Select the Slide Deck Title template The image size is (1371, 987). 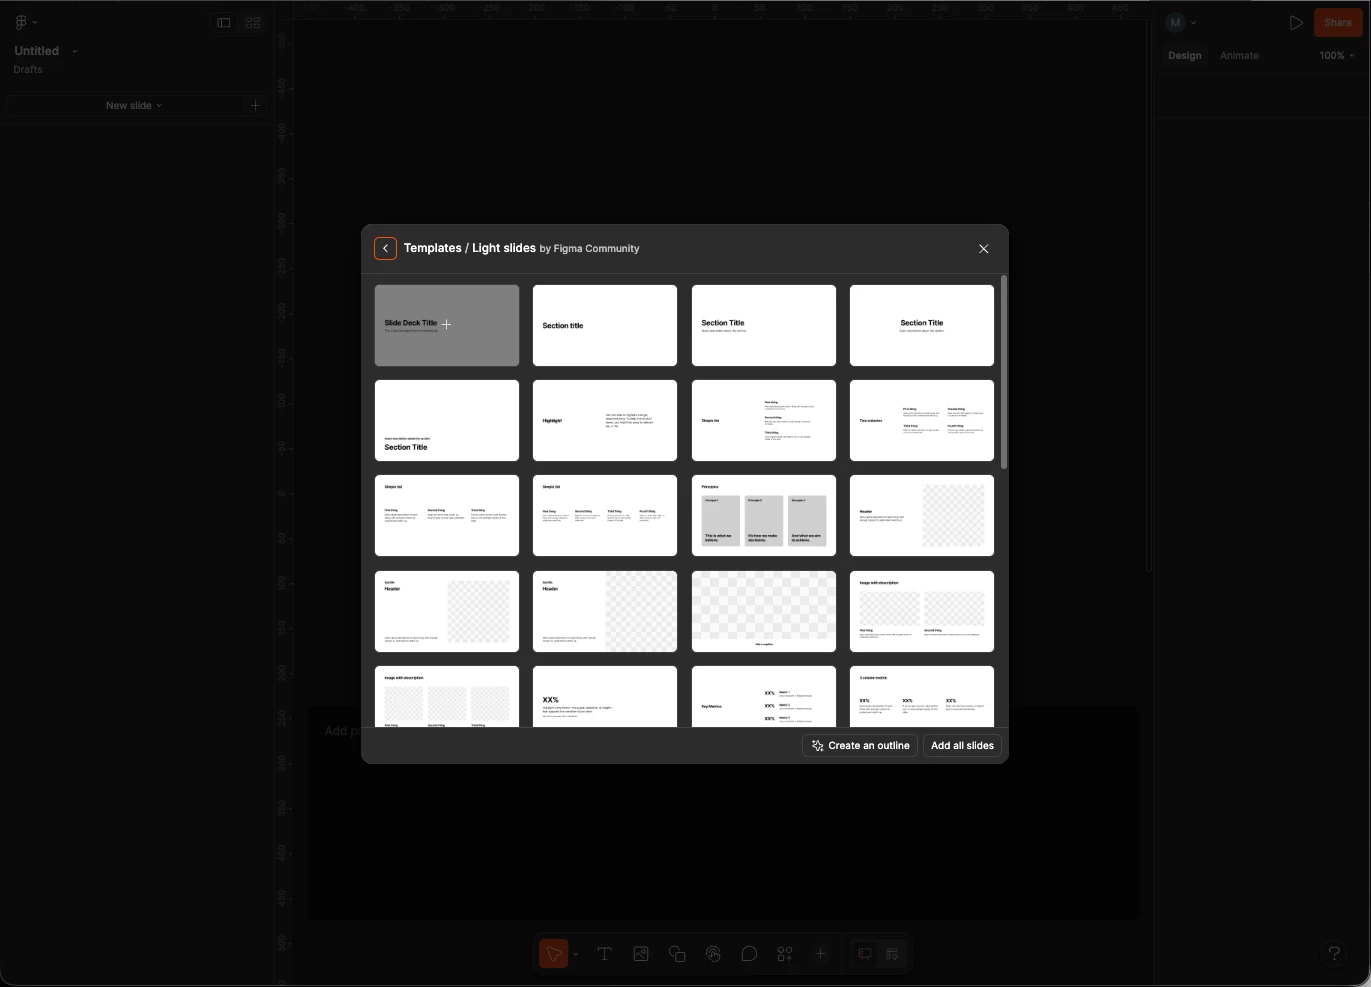pyautogui.click(x=447, y=325)
